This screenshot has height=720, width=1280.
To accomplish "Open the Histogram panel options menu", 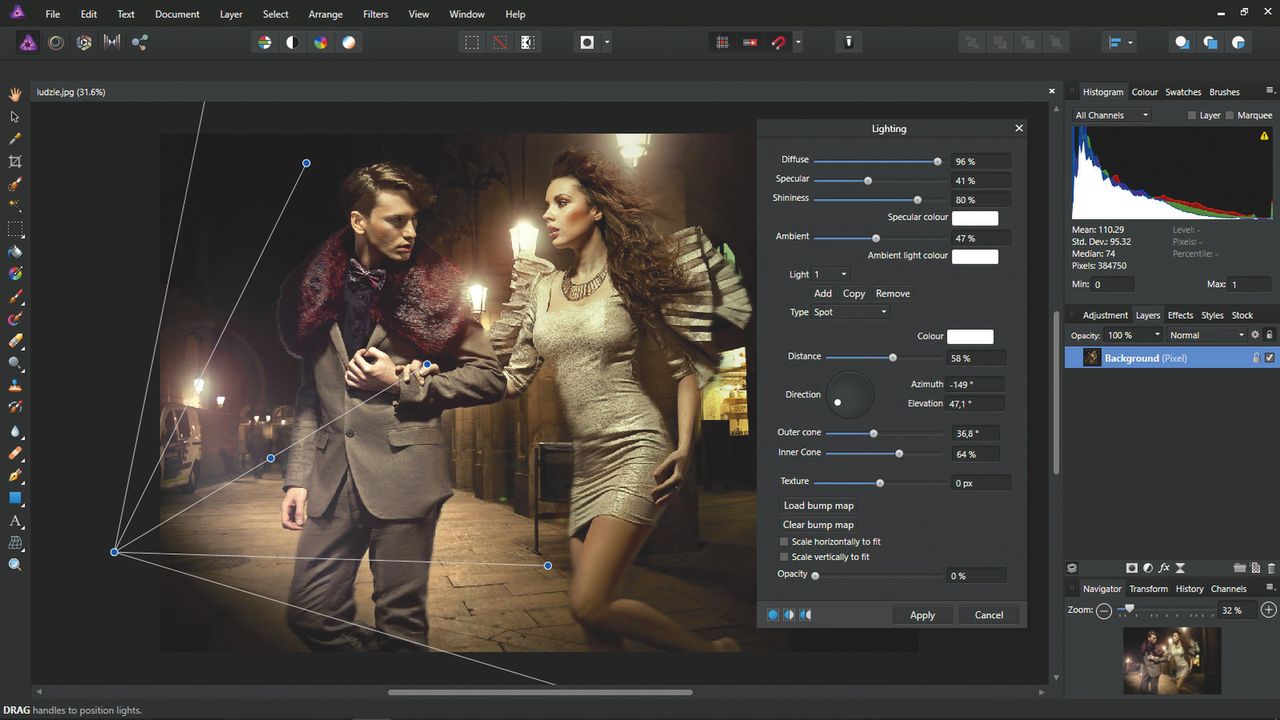I will point(1270,92).
